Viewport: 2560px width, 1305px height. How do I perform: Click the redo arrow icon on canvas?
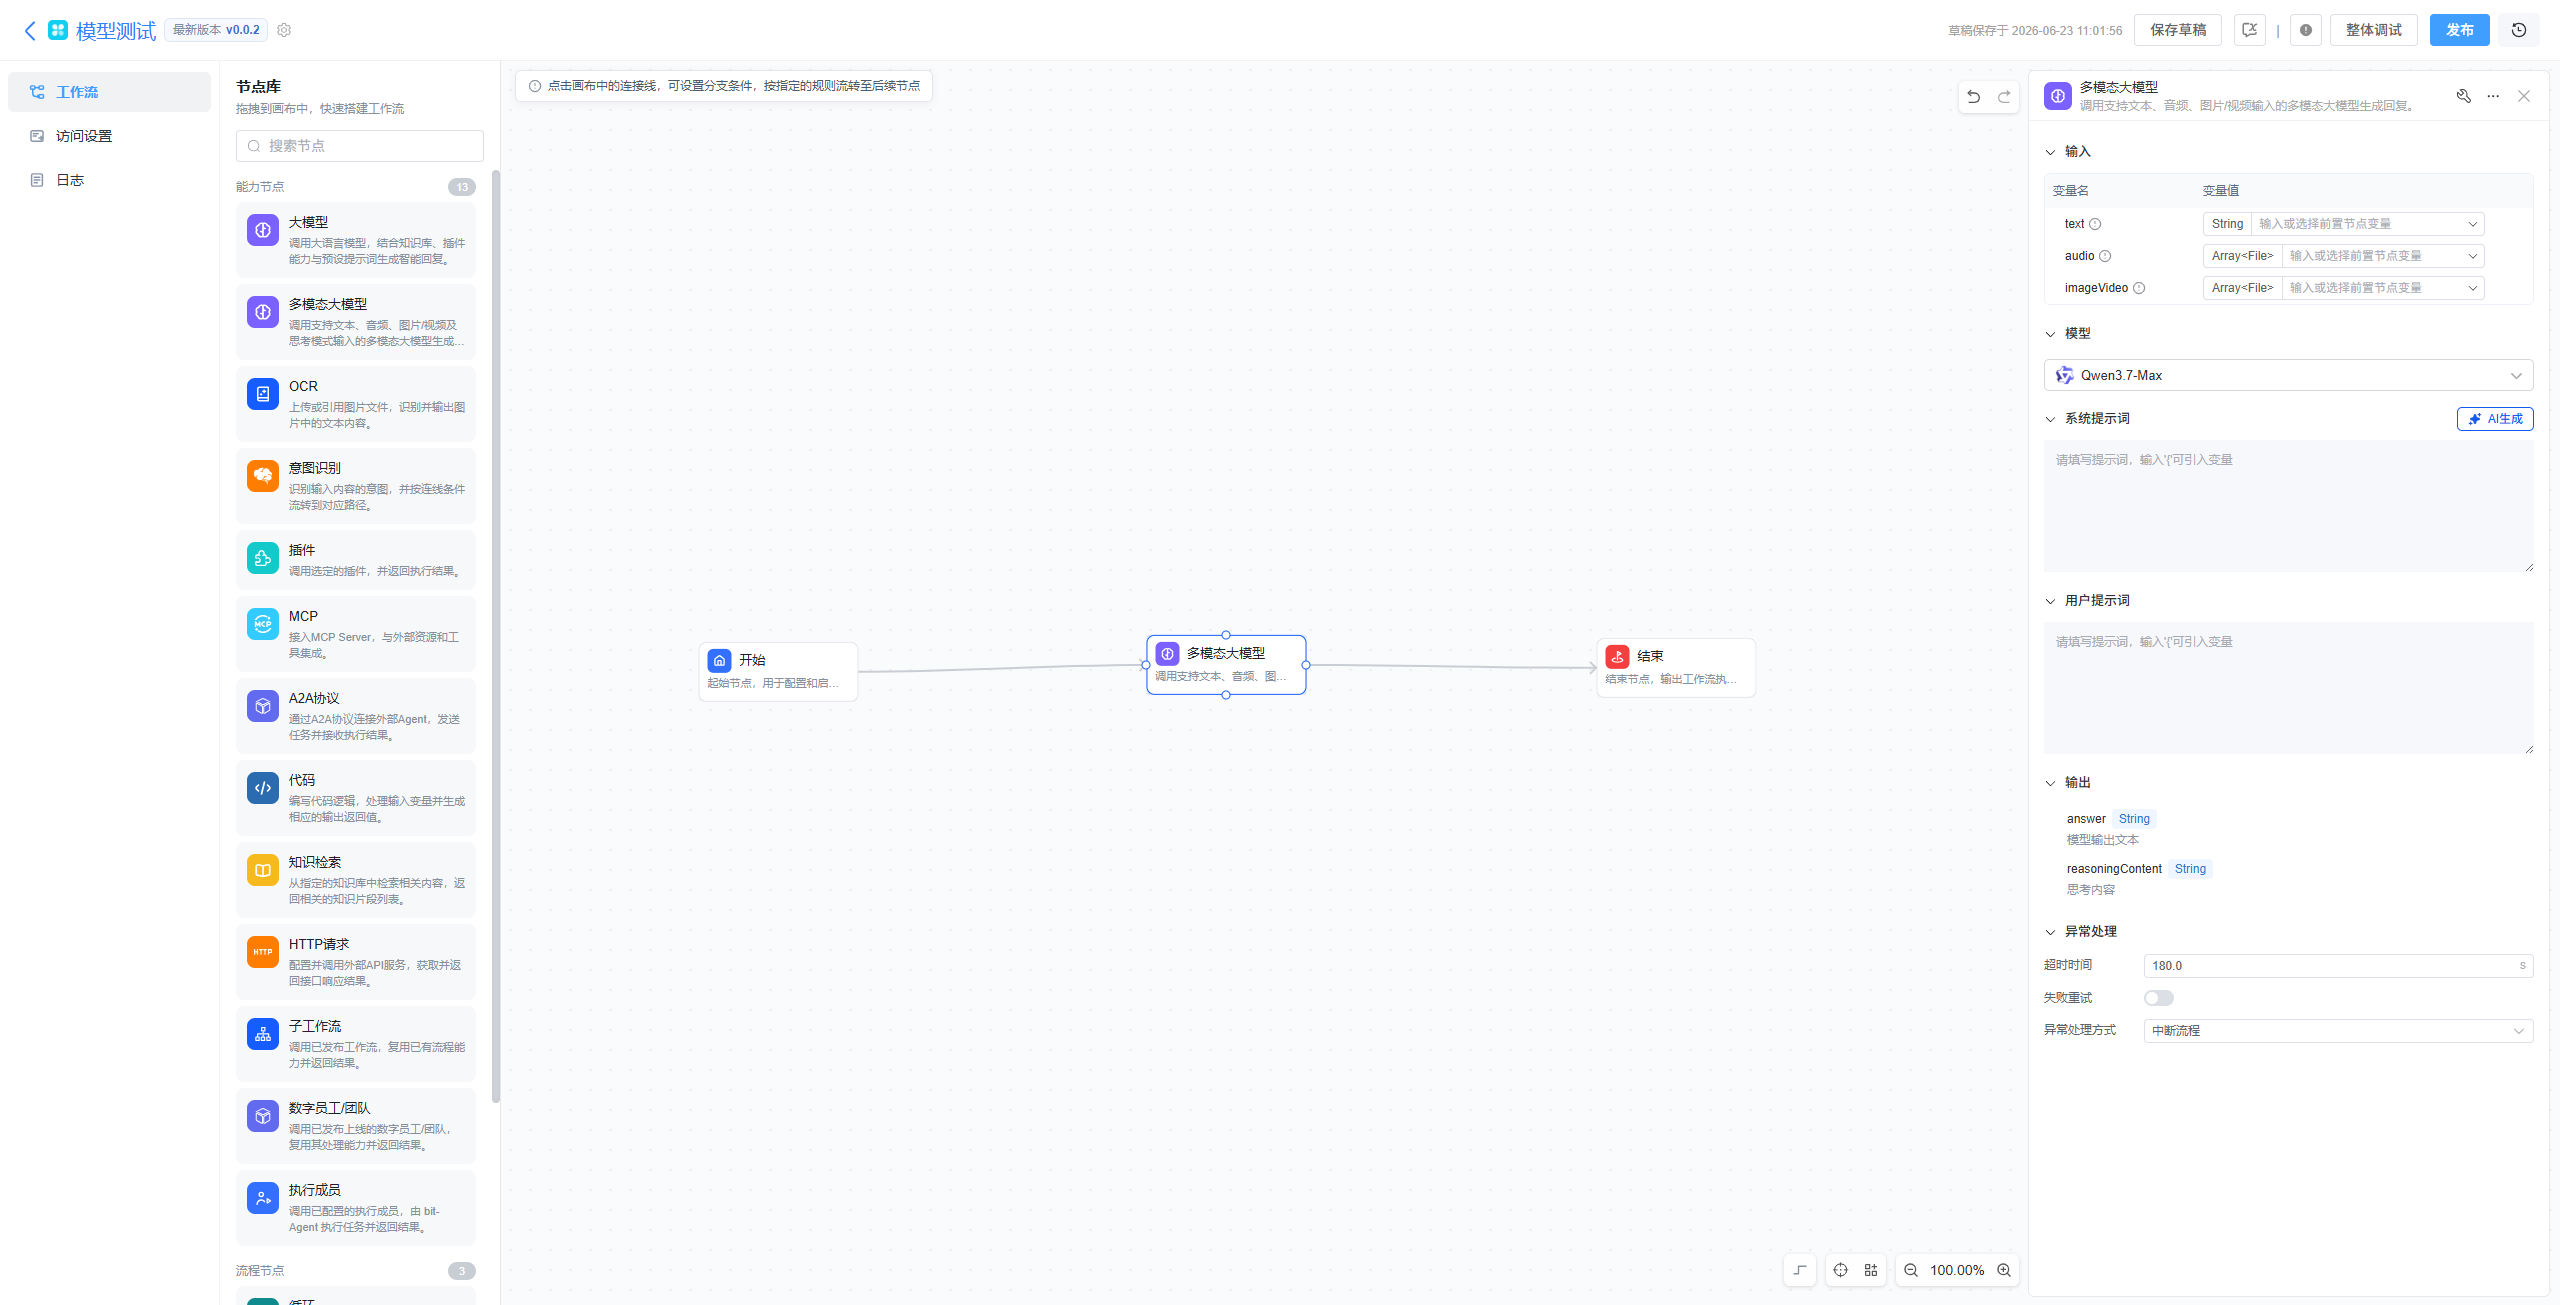[2004, 97]
